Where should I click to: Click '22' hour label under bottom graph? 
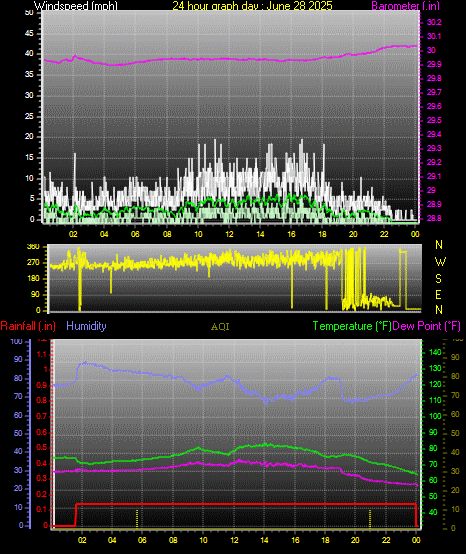pos(386,540)
